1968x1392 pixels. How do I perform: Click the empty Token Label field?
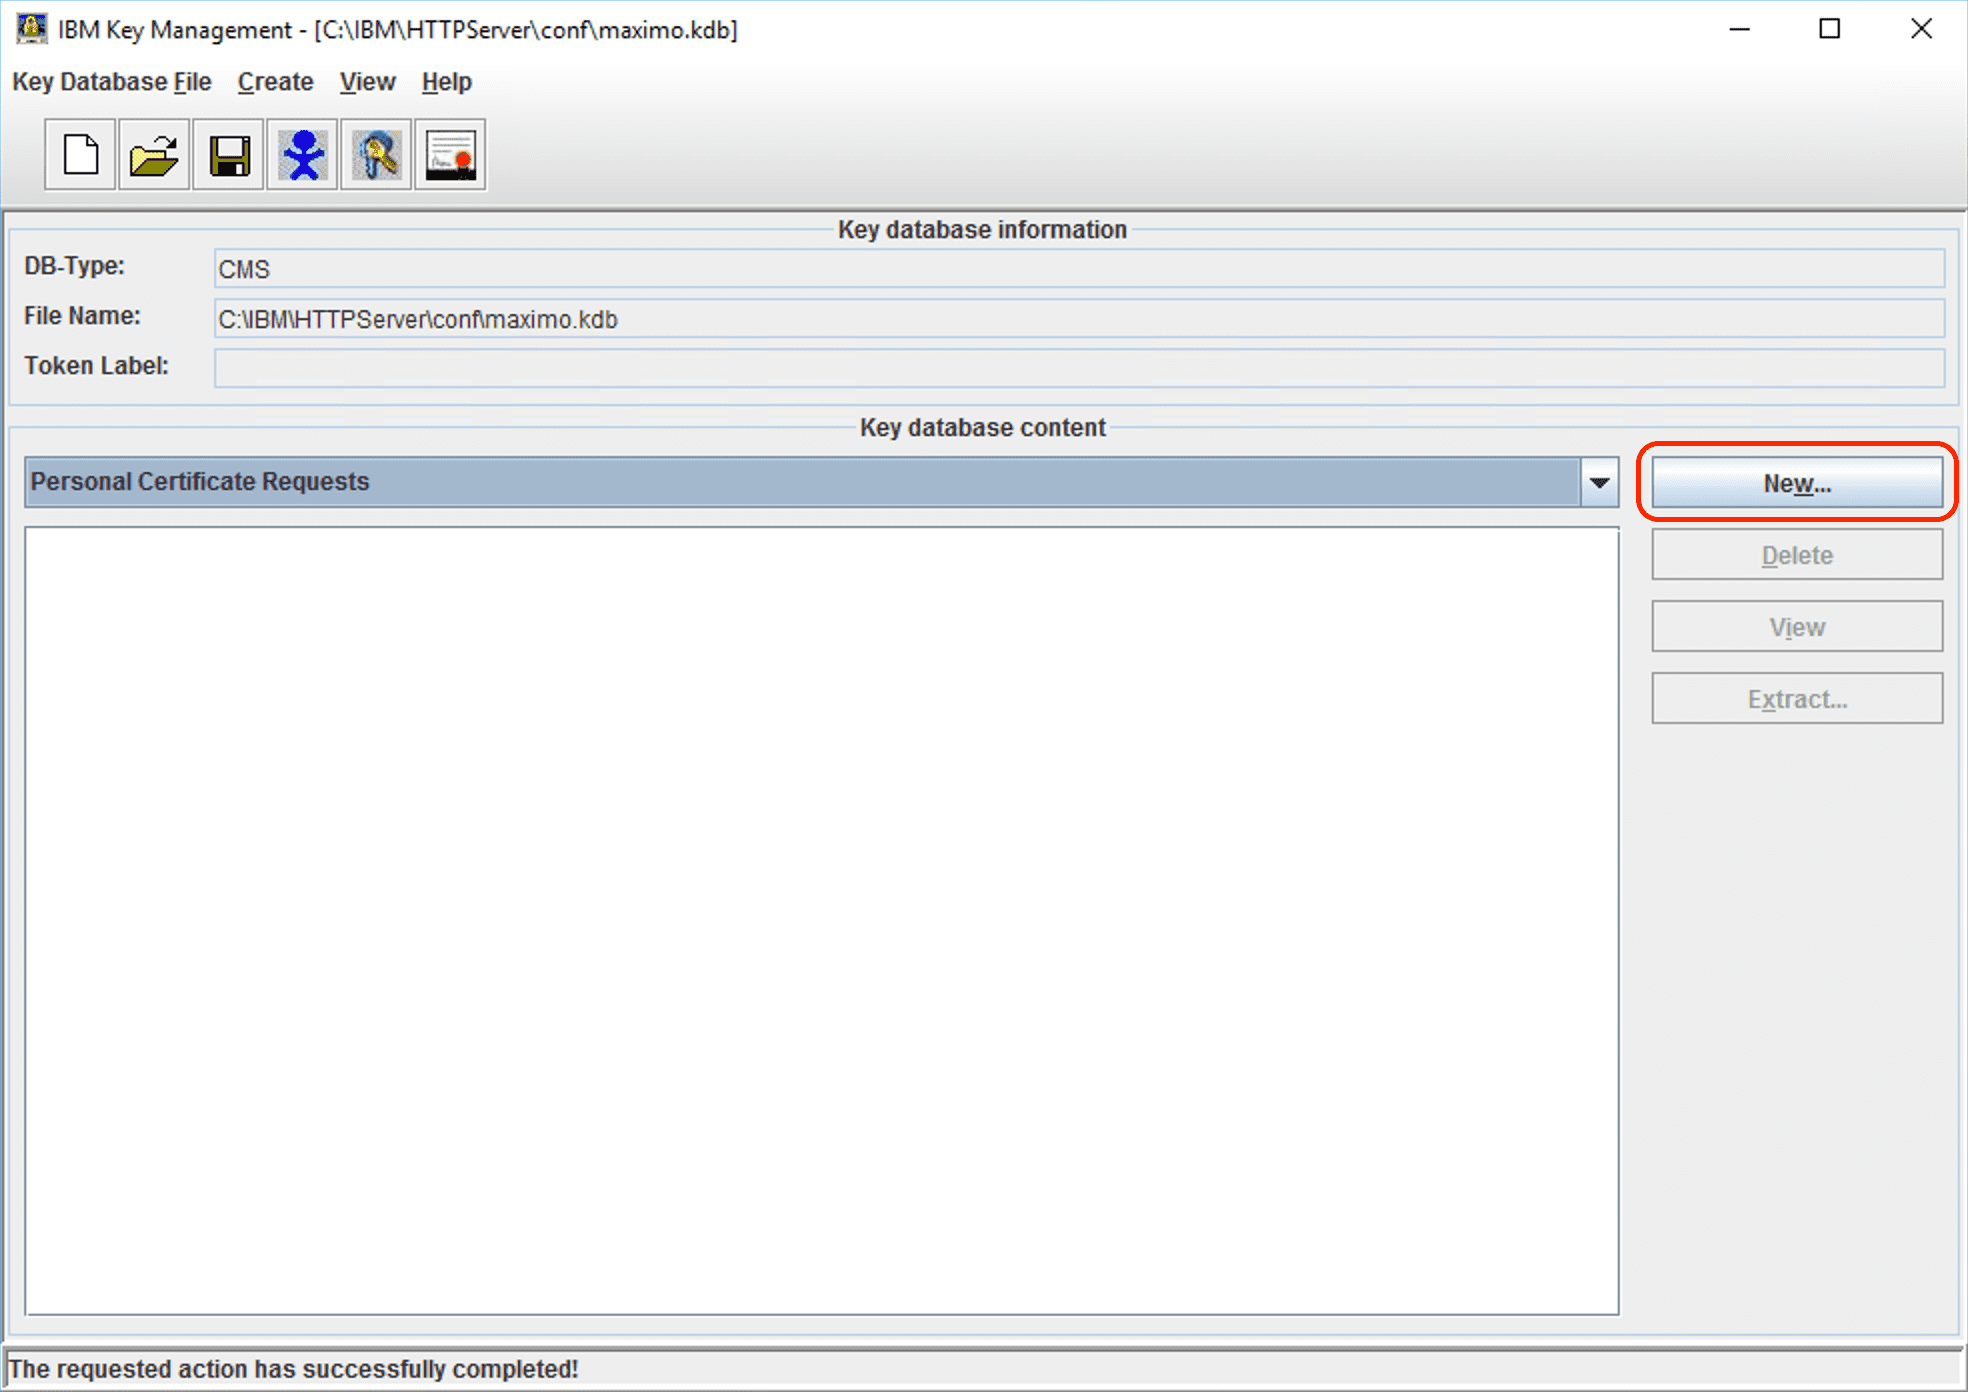(1079, 368)
